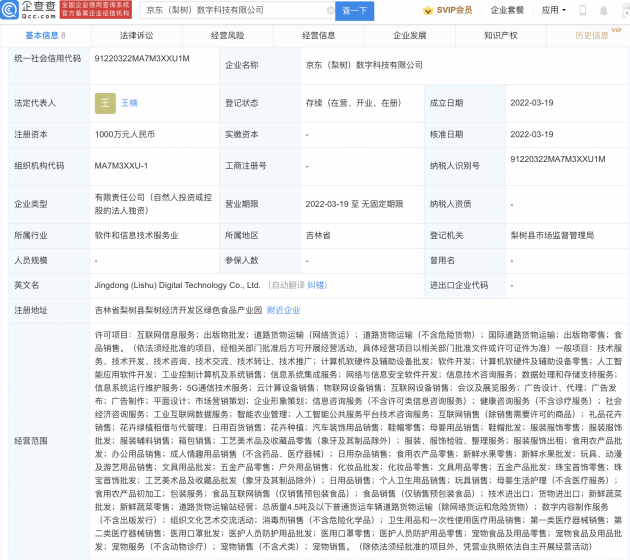Click the 吉林省 region value

click(x=318, y=235)
